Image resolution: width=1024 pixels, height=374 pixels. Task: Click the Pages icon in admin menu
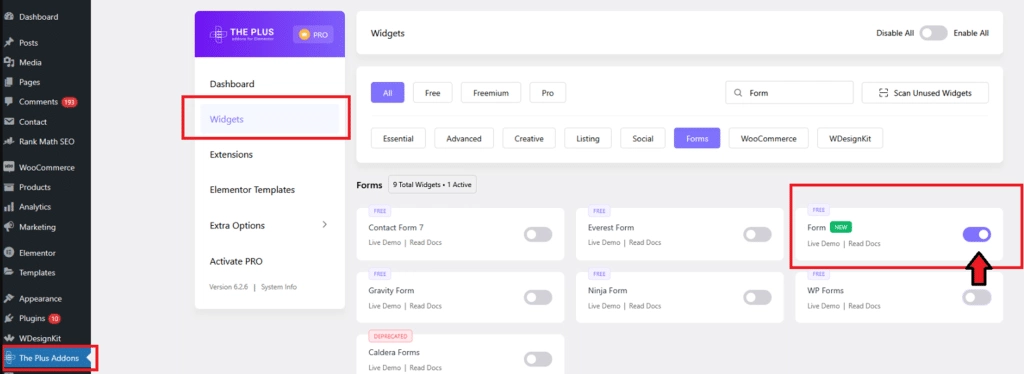(9, 82)
